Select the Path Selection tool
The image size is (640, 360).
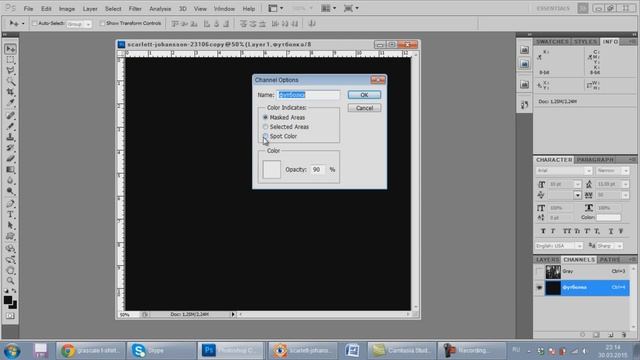(10, 225)
